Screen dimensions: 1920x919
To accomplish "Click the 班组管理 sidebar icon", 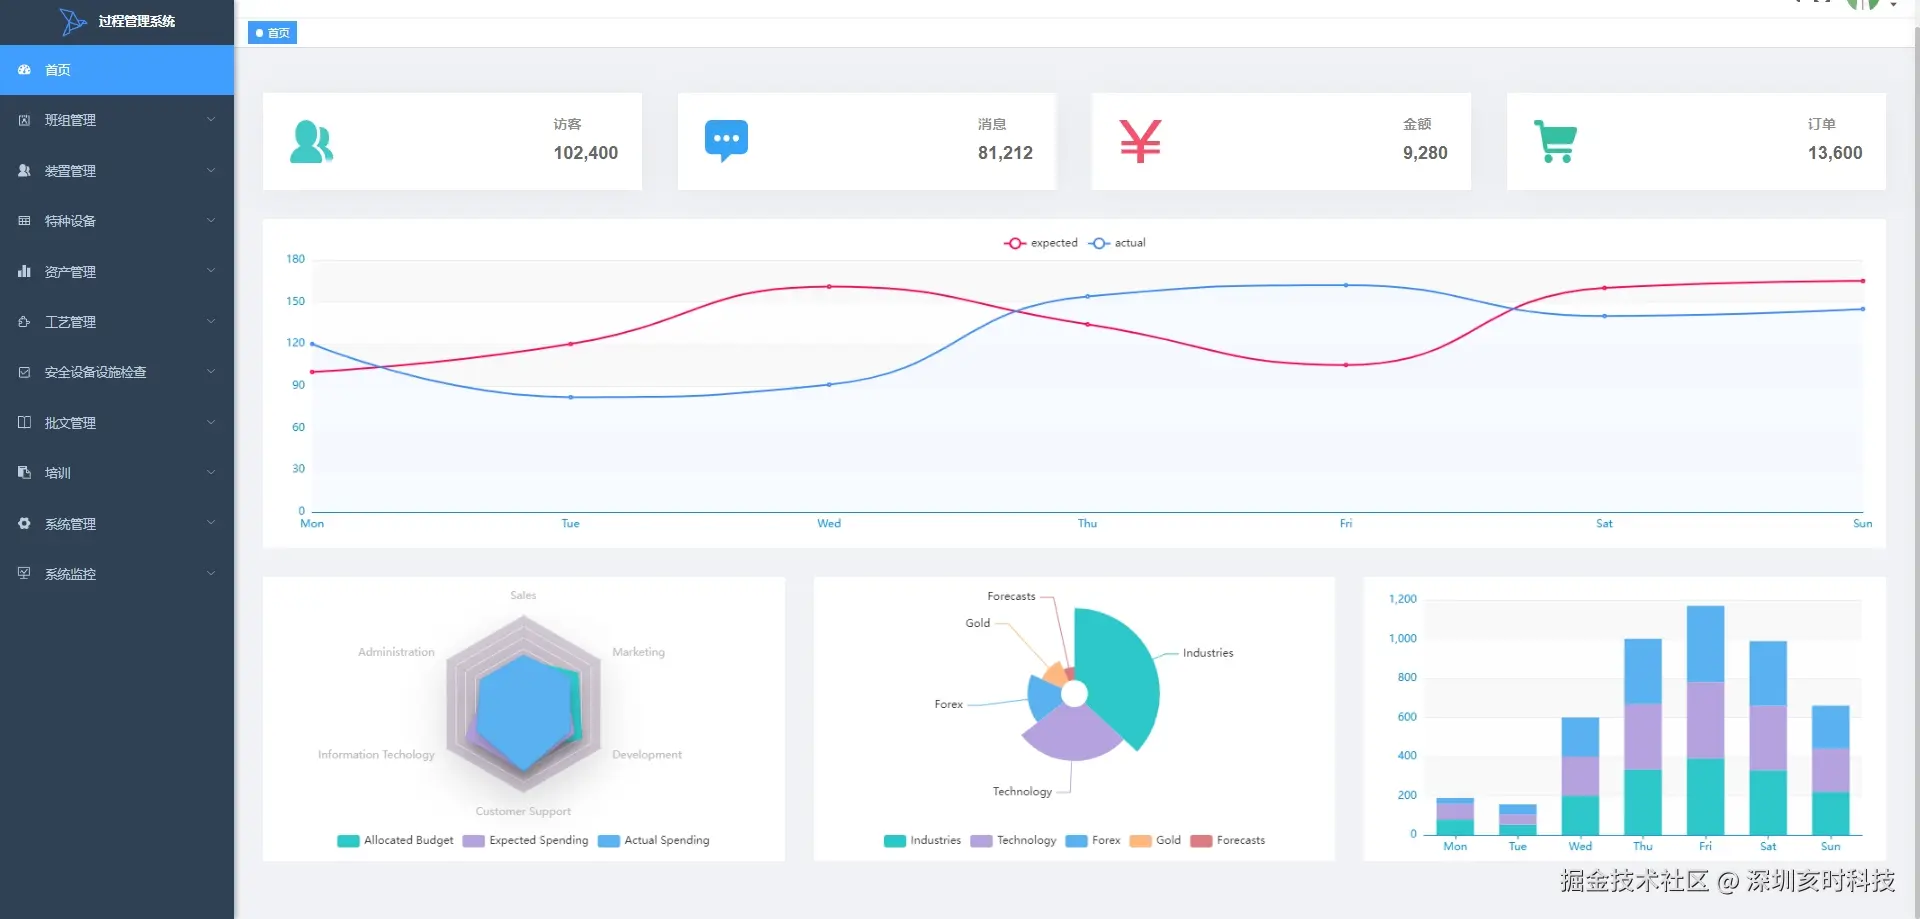I will click(x=24, y=120).
